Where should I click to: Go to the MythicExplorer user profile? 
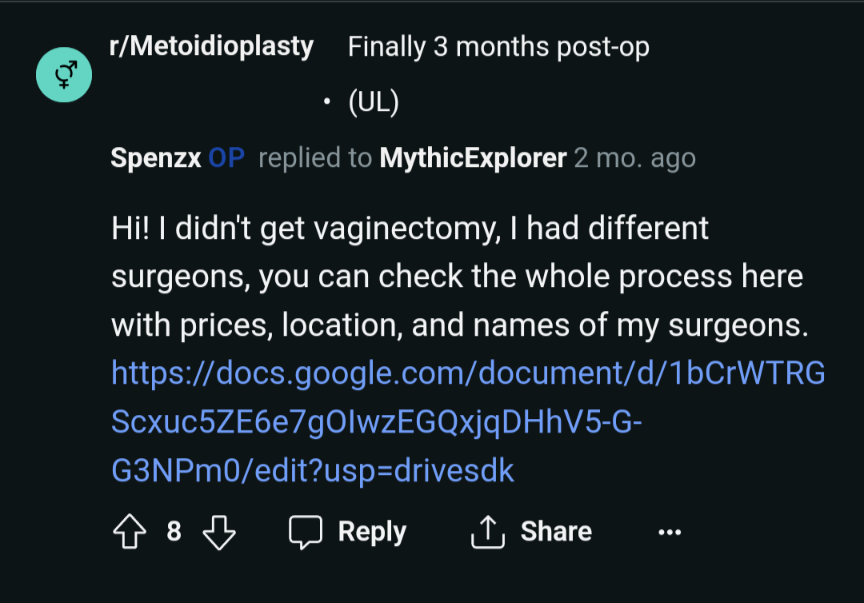point(473,158)
